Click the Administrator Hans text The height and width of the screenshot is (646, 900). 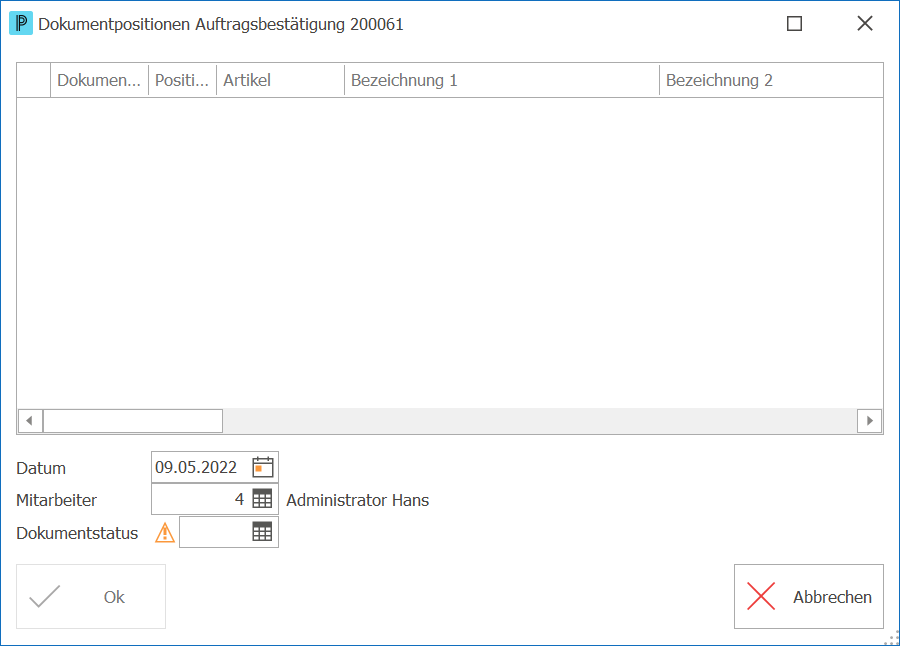coord(358,500)
